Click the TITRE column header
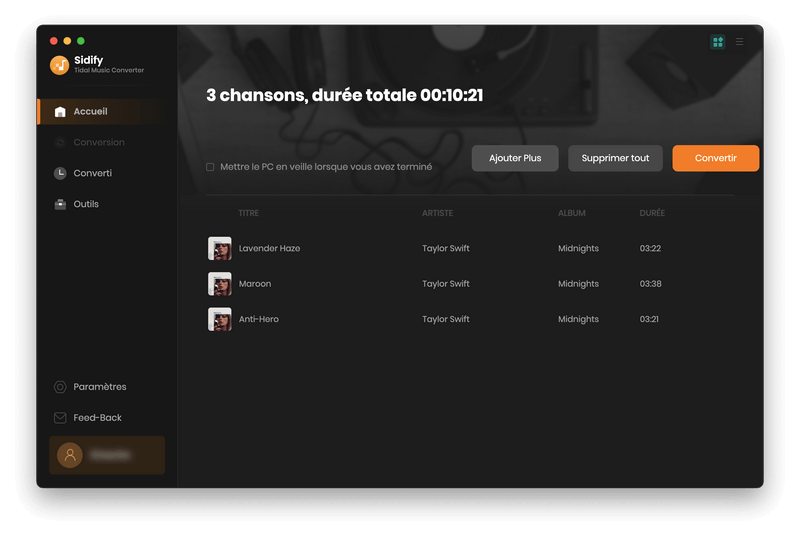 tap(248, 213)
